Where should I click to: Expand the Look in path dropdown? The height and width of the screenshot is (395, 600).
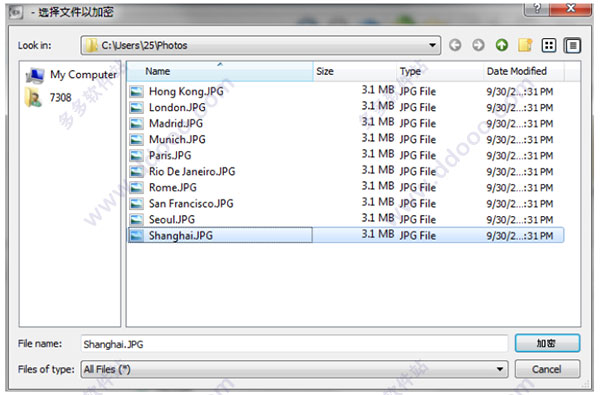tap(432, 46)
